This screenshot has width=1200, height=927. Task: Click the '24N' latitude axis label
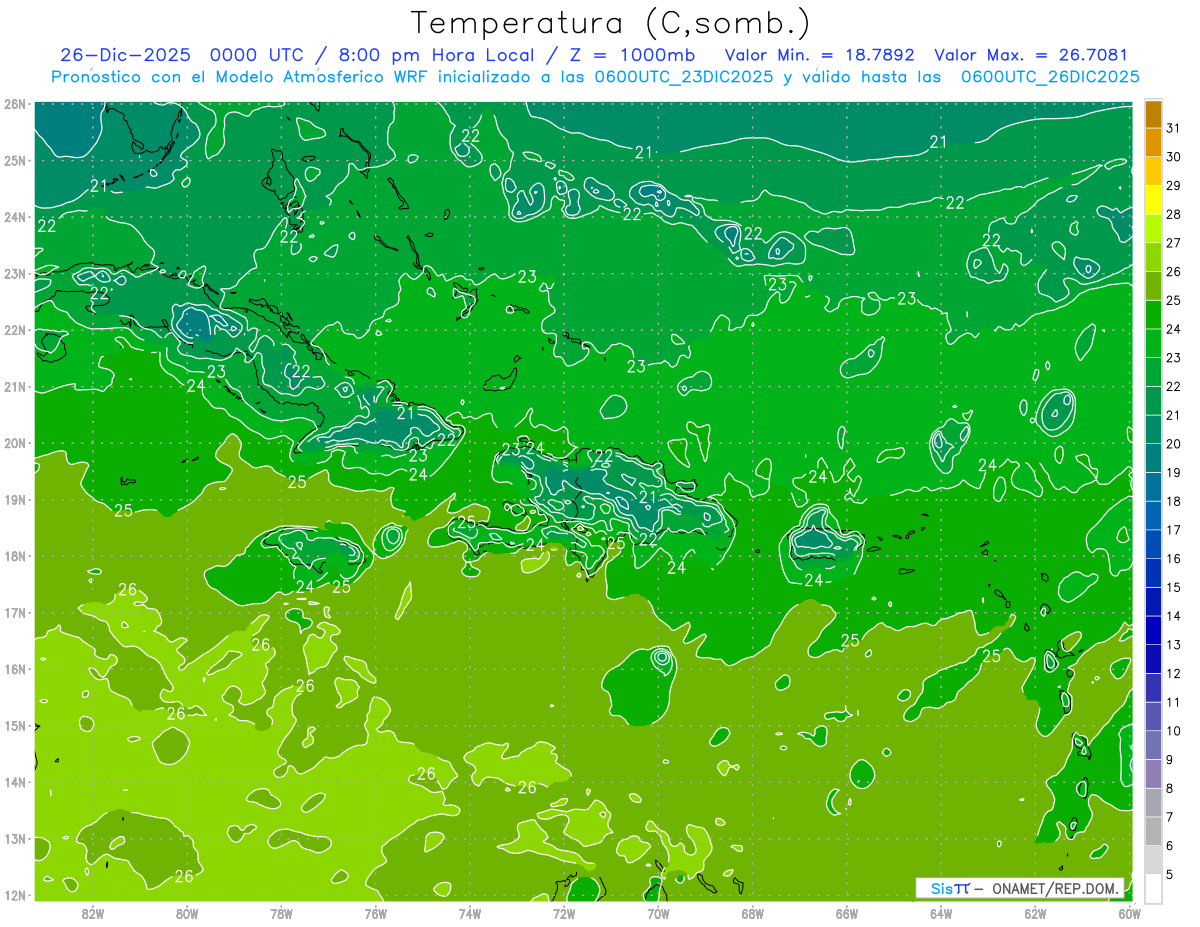pos(15,217)
